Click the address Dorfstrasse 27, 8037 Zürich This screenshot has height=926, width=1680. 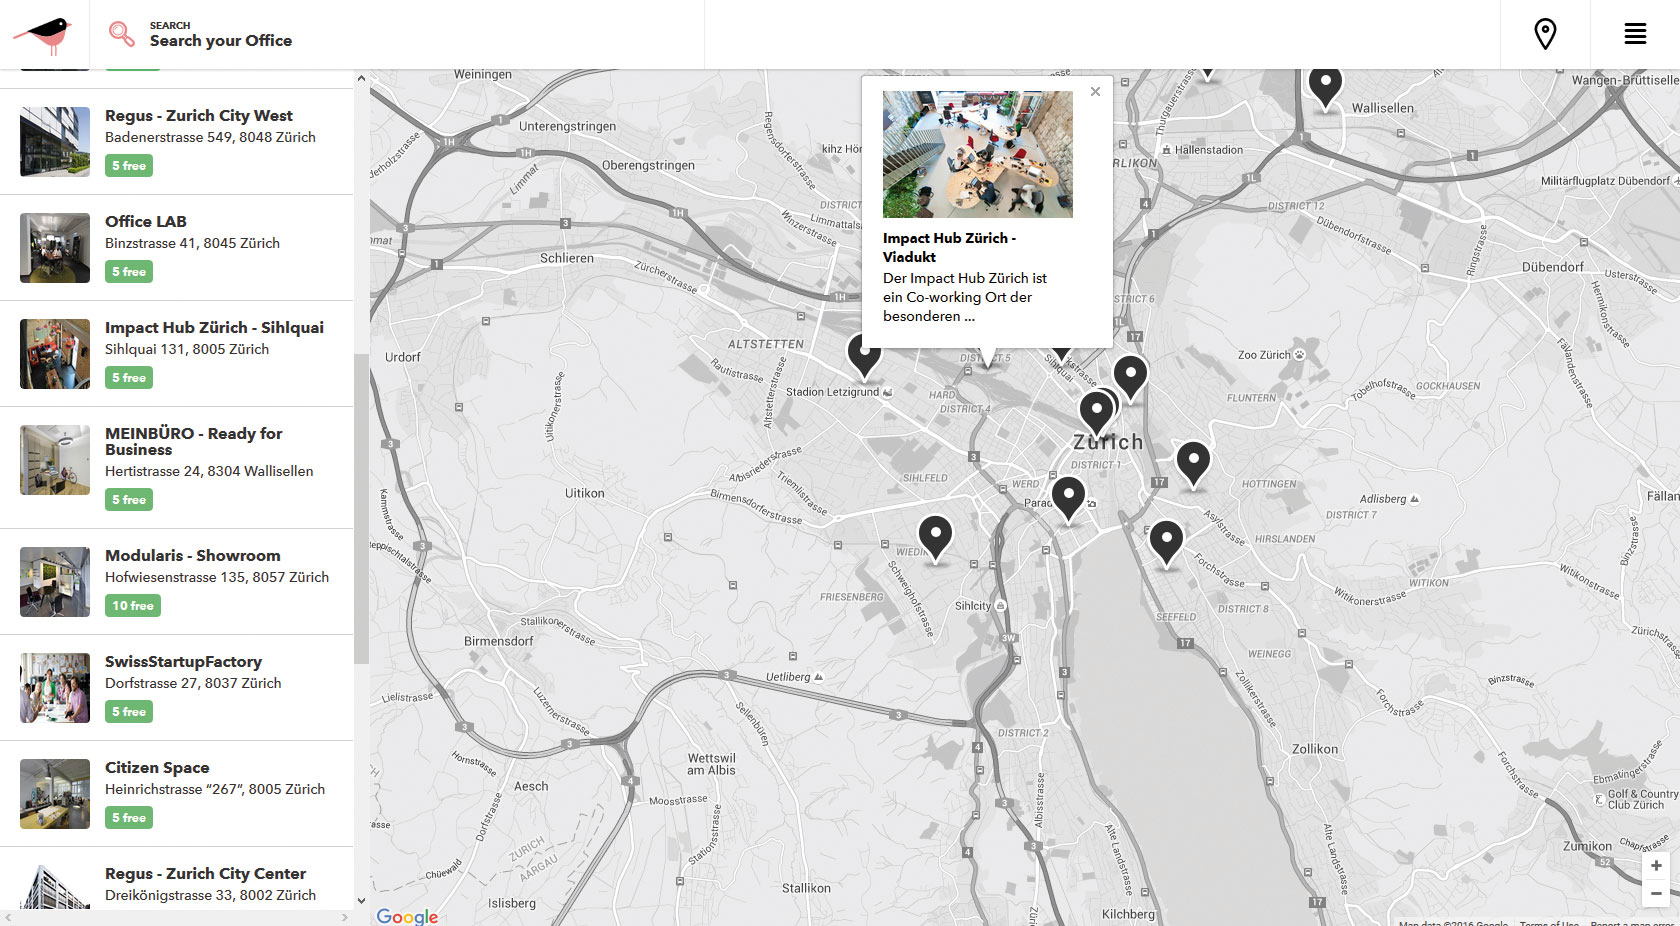tap(193, 683)
